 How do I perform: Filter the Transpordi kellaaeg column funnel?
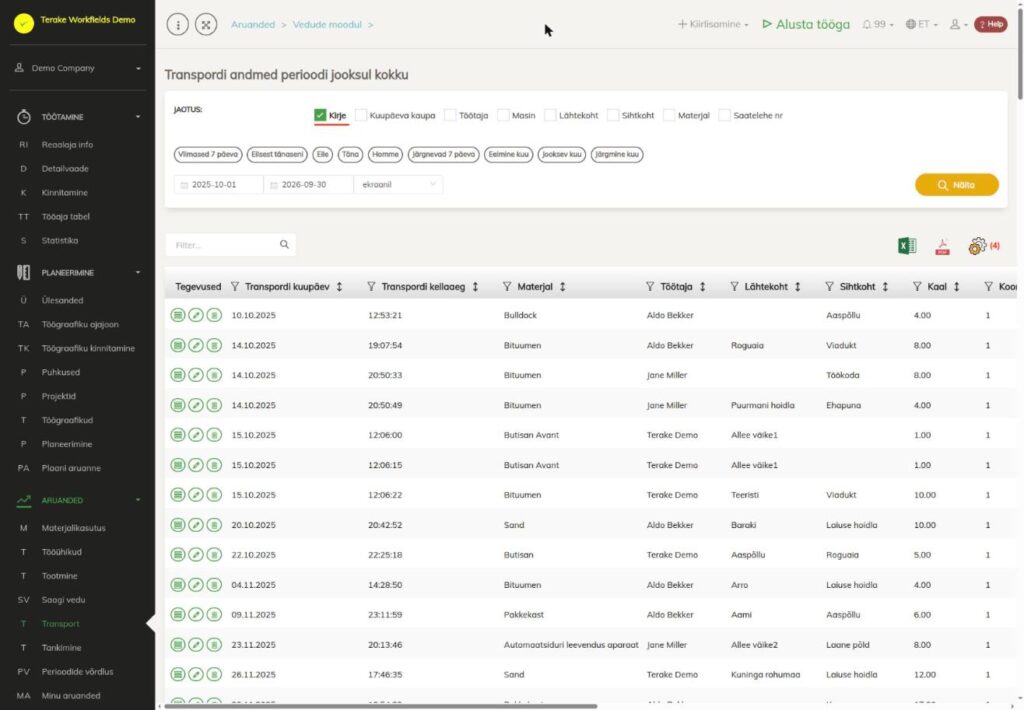click(x=371, y=287)
